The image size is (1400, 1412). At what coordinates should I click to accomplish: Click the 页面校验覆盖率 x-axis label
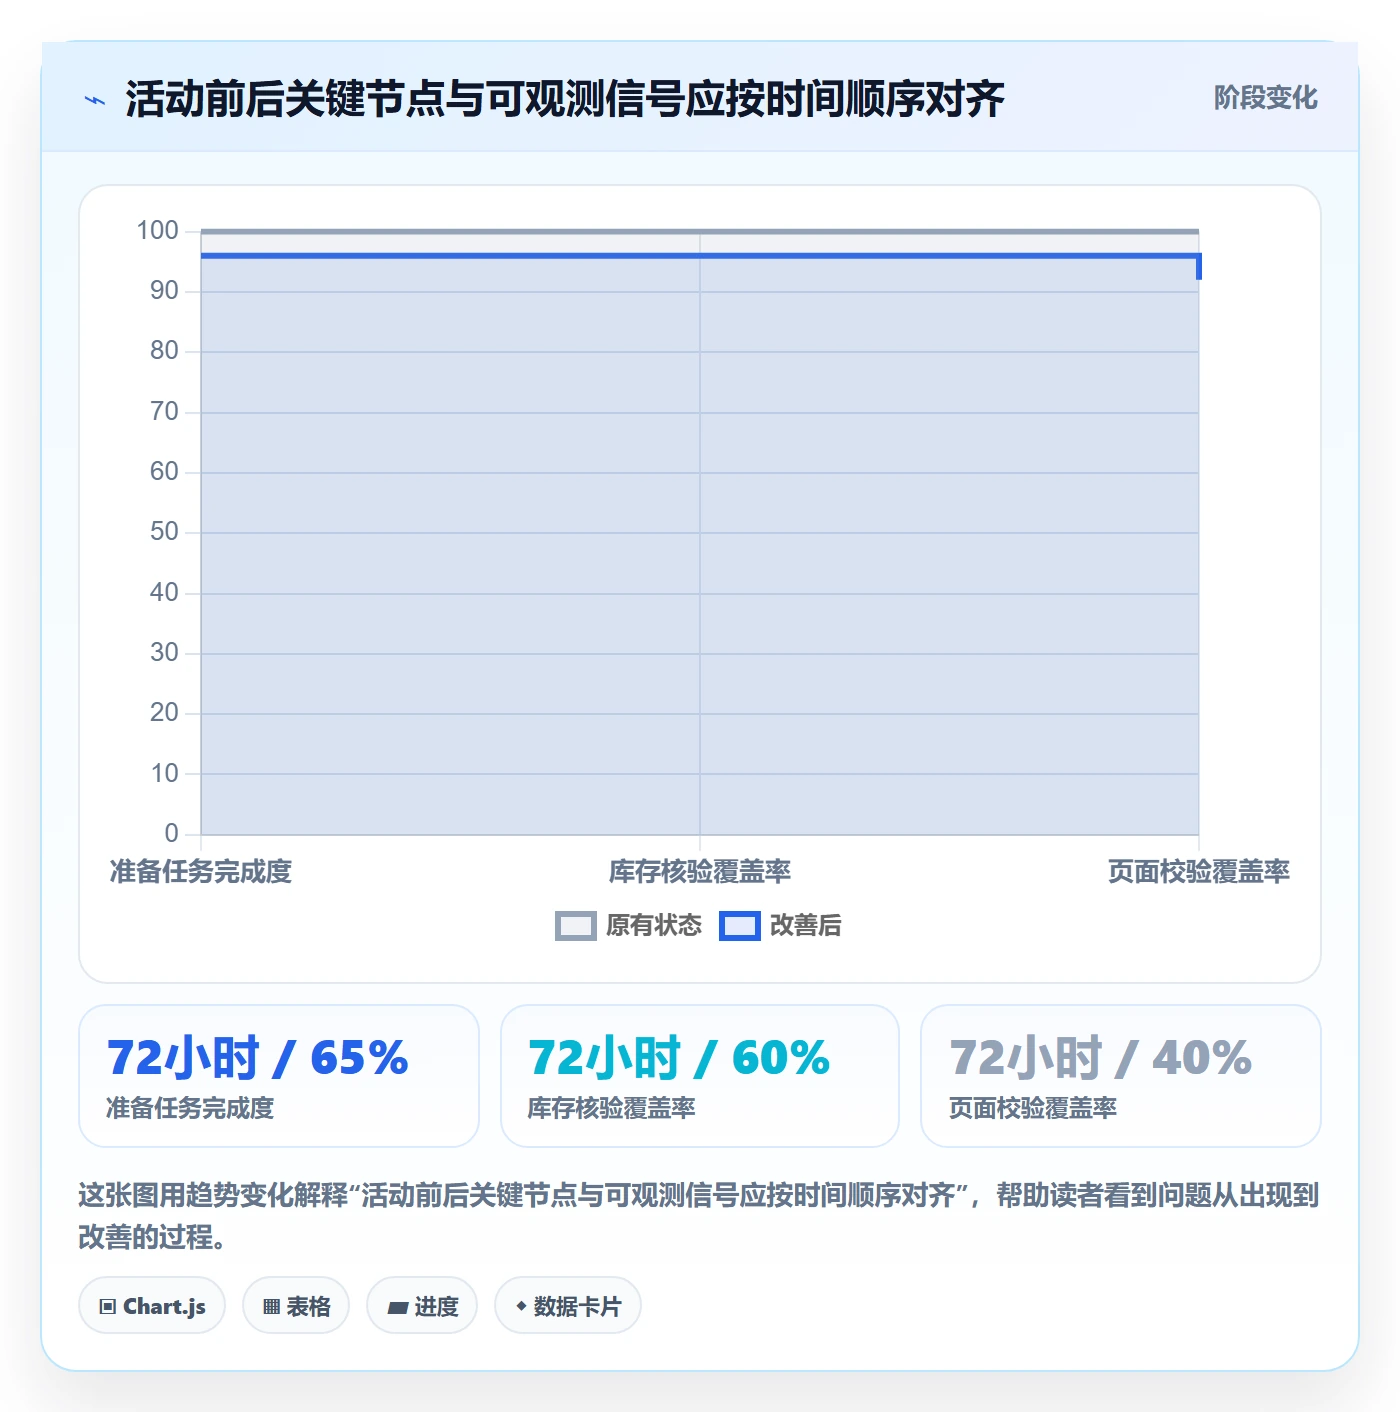(x=1198, y=872)
